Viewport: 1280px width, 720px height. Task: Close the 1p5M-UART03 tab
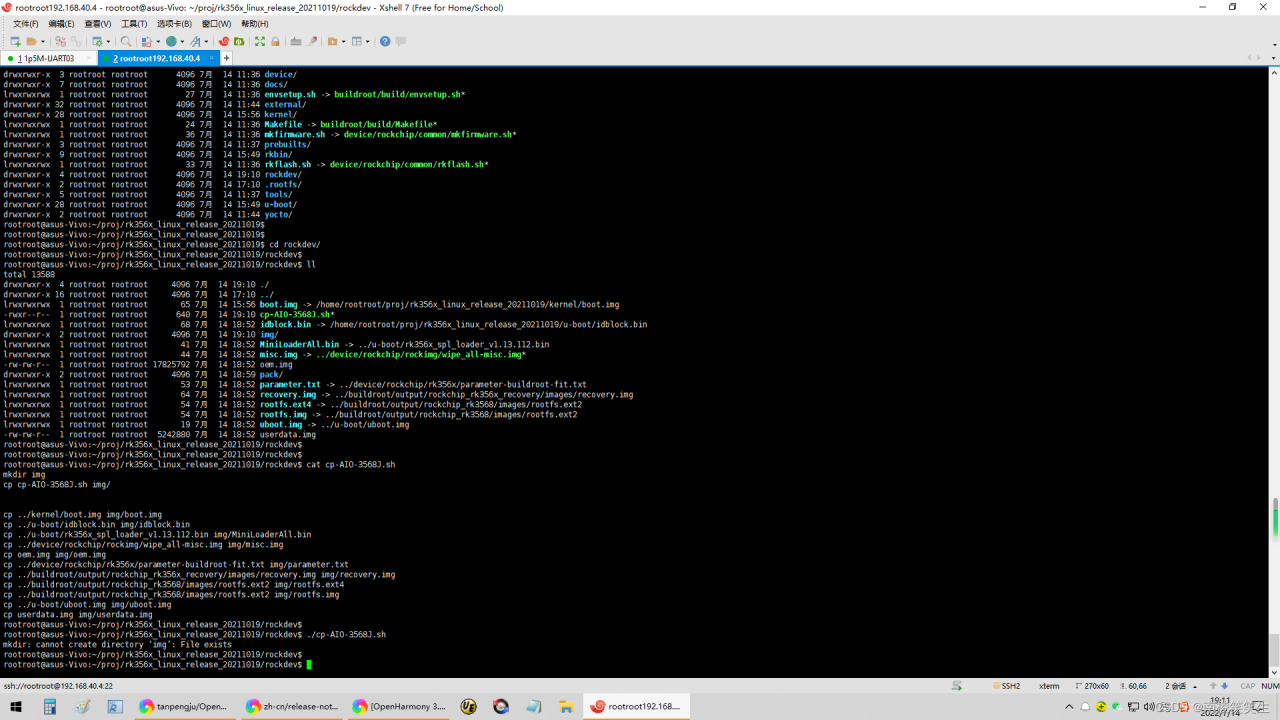pos(90,58)
